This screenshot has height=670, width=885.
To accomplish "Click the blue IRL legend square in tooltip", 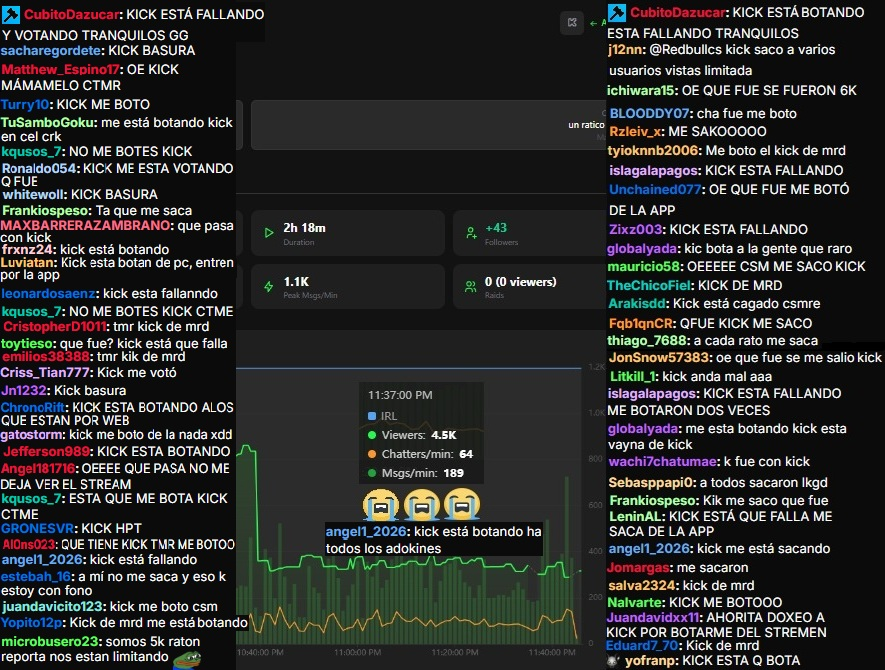I will tap(372, 416).
